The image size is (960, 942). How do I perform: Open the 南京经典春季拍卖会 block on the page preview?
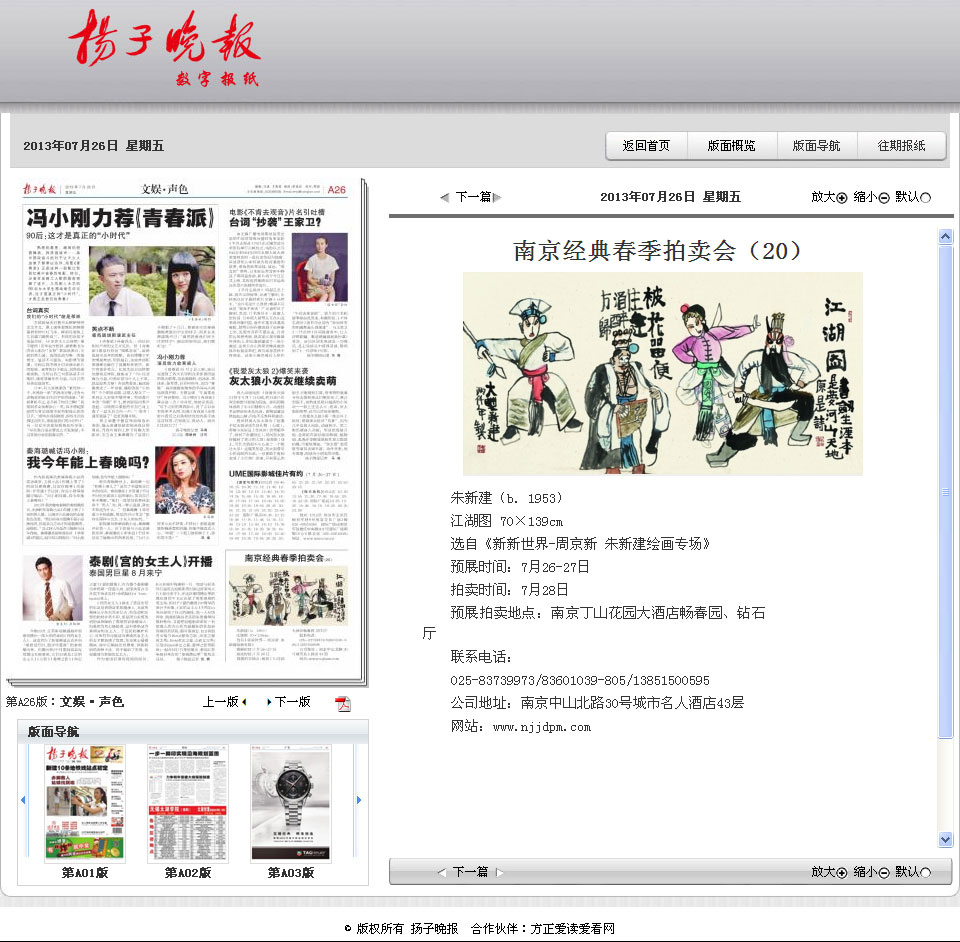tap(287, 605)
